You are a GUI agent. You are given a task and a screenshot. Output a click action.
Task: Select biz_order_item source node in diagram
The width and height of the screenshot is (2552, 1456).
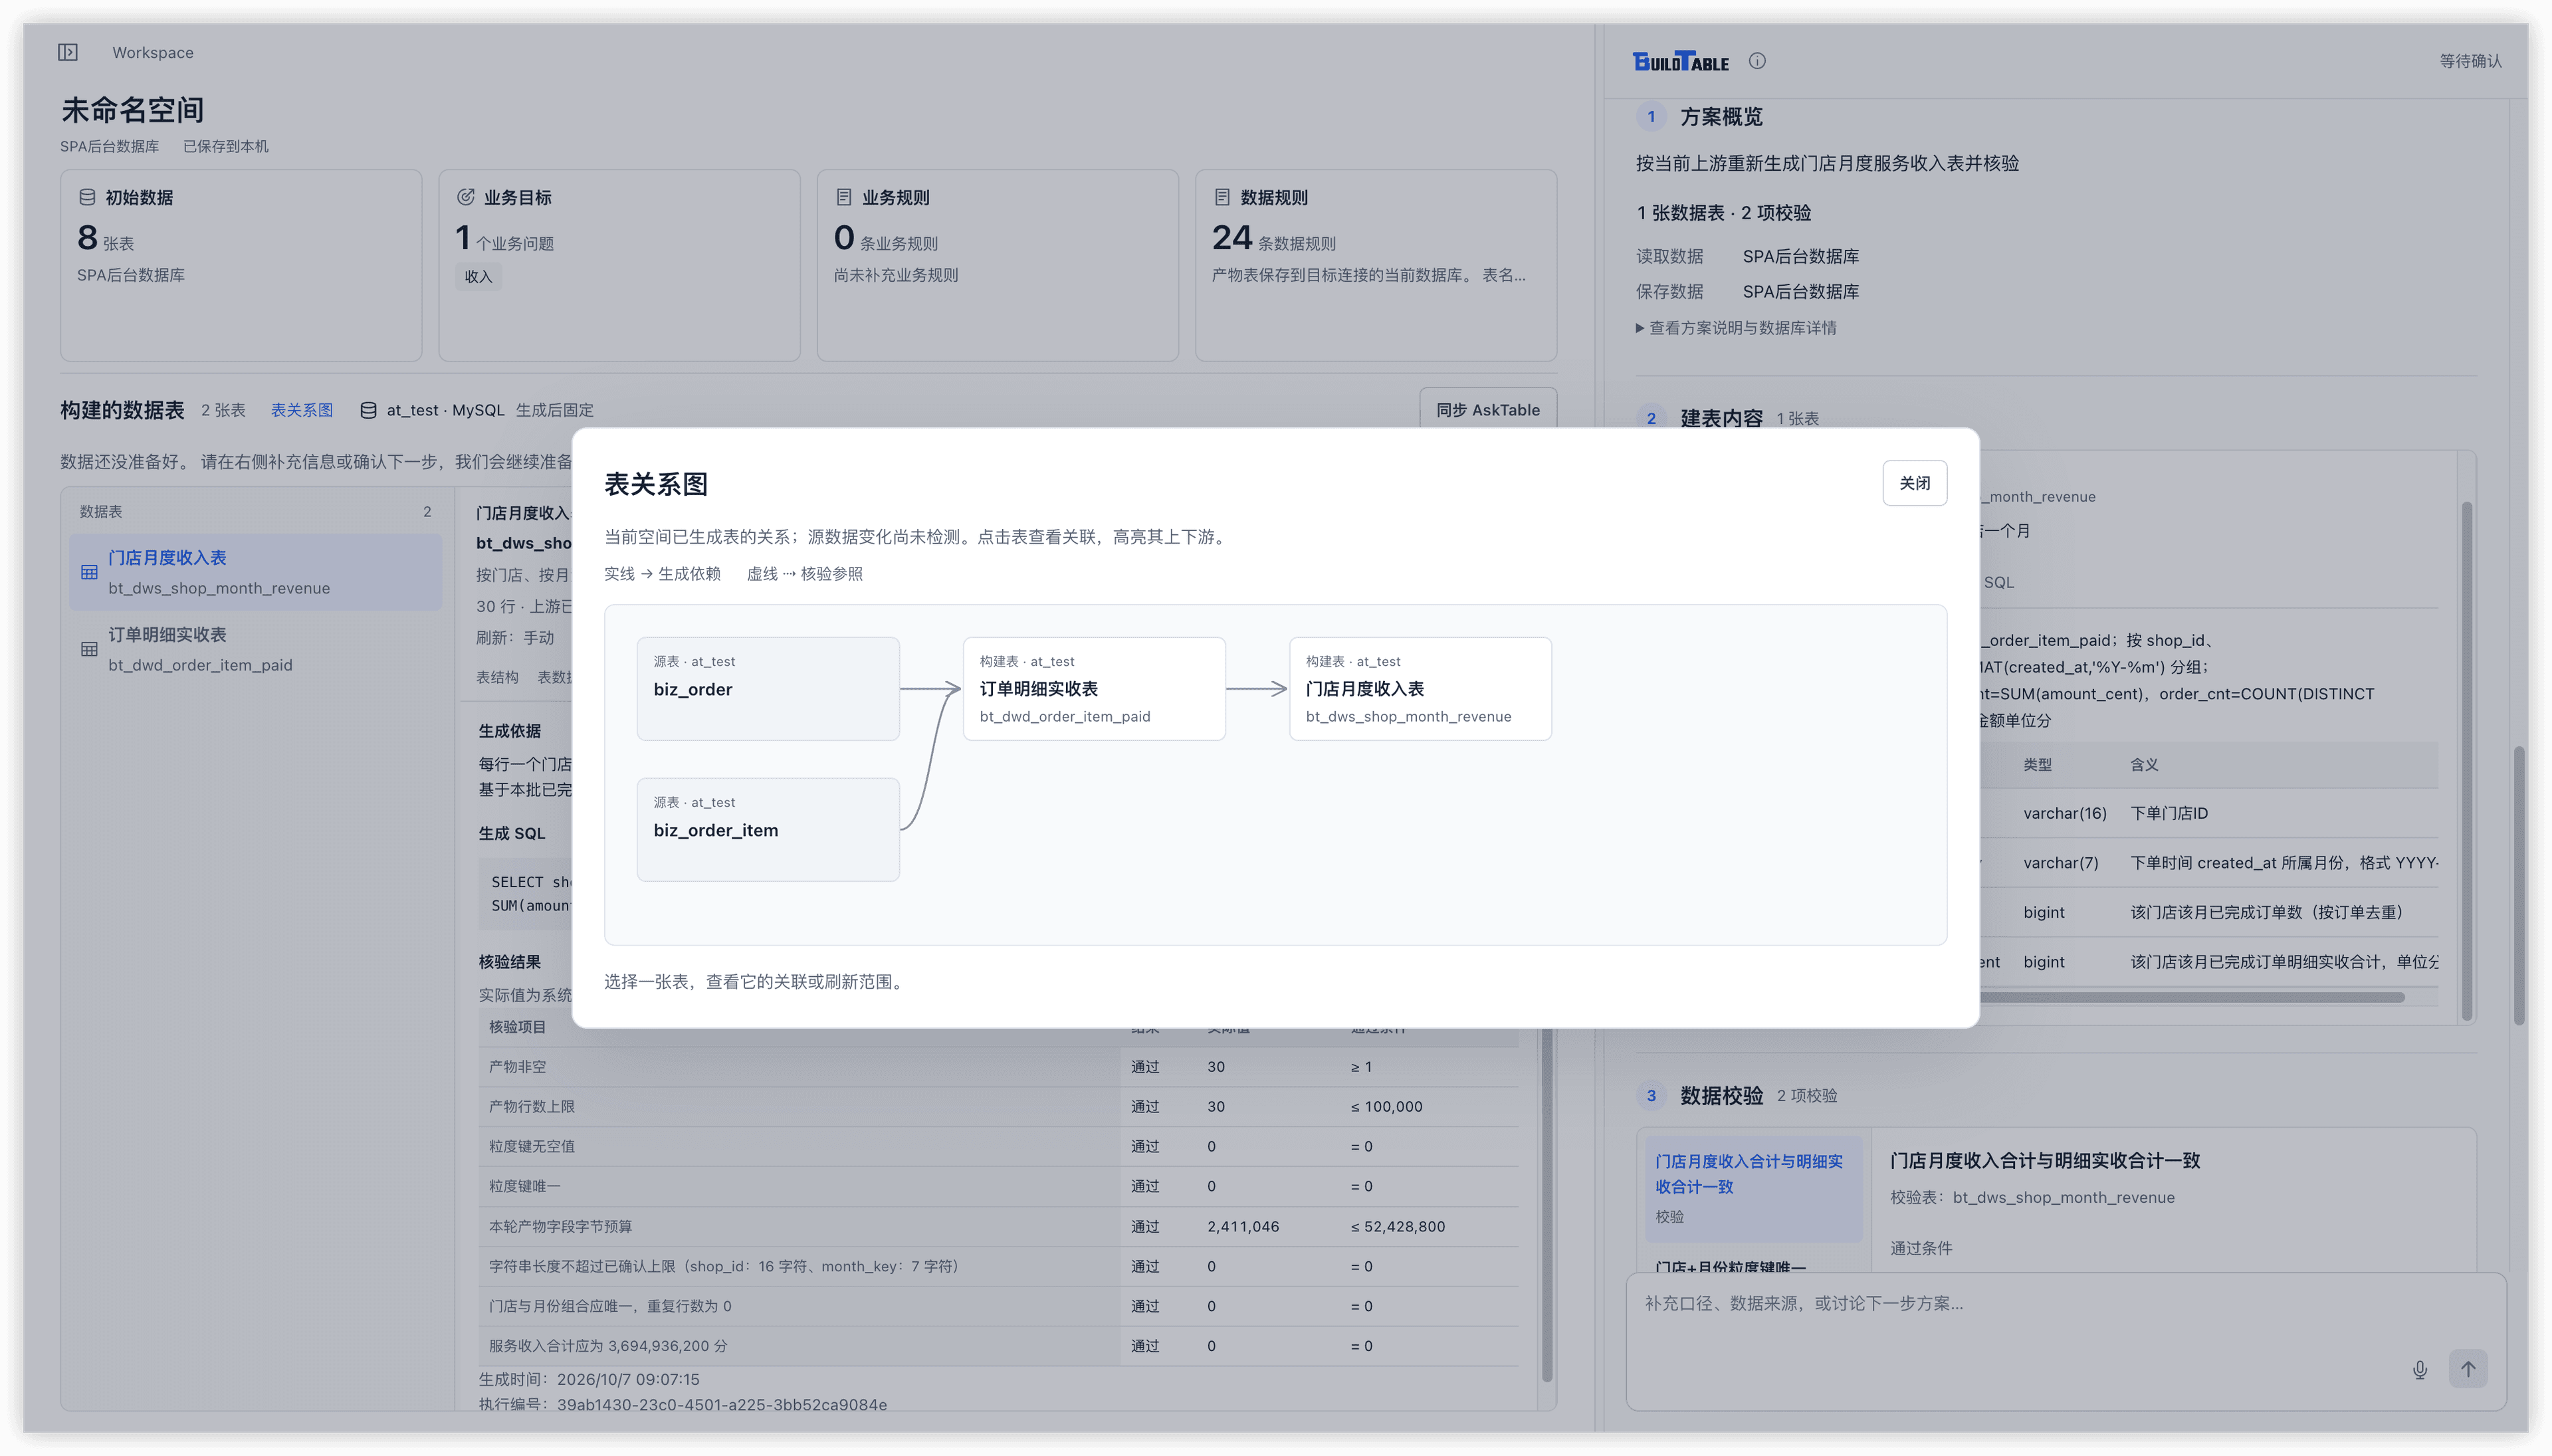[x=768, y=829]
